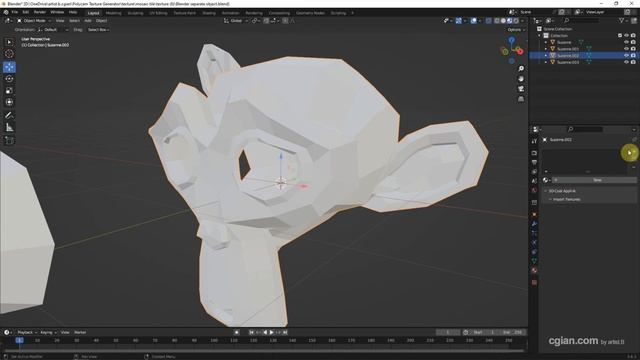Select the Select Box tool in the toolbar
Viewport: 640px width, 360px height.
9,42
